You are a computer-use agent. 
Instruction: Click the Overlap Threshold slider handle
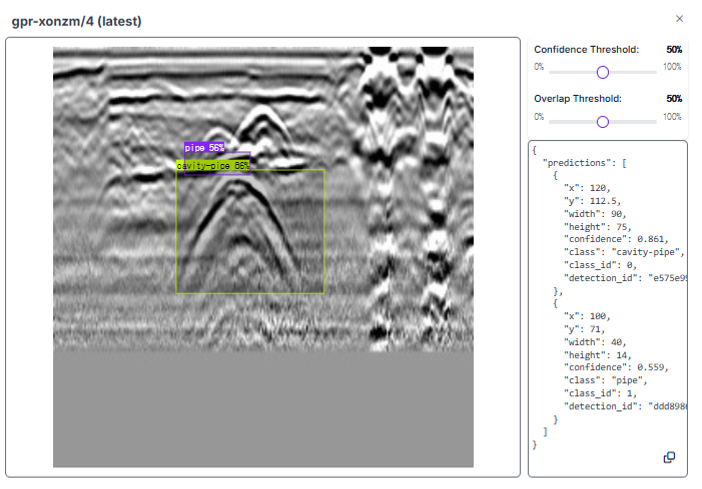[x=602, y=121]
